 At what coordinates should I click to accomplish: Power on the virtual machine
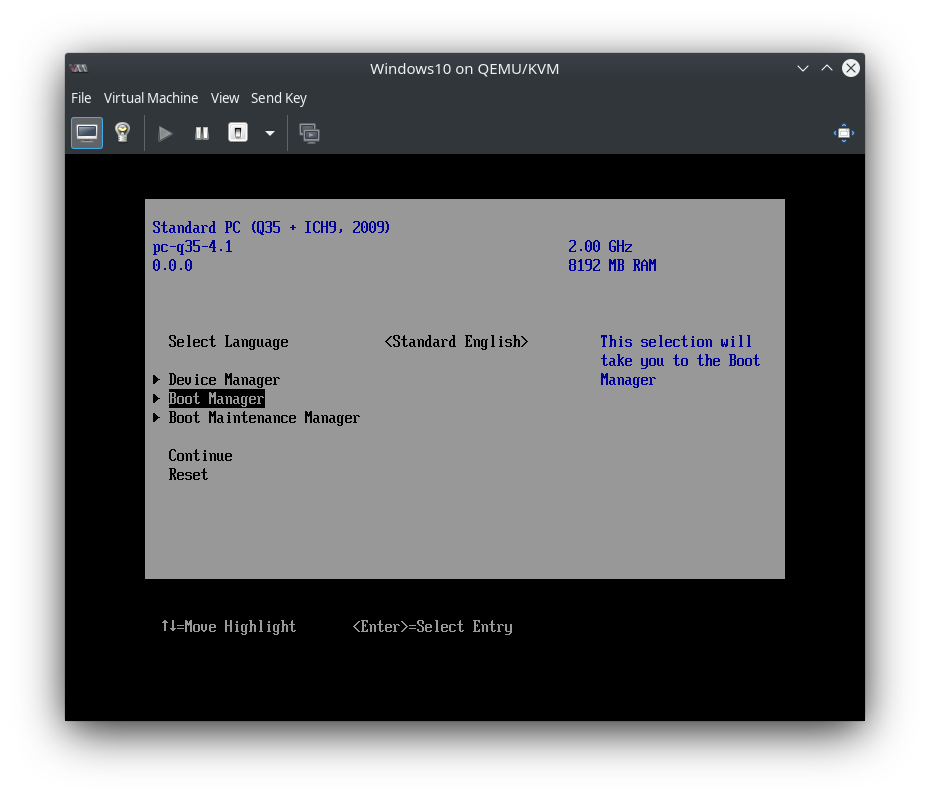point(165,133)
